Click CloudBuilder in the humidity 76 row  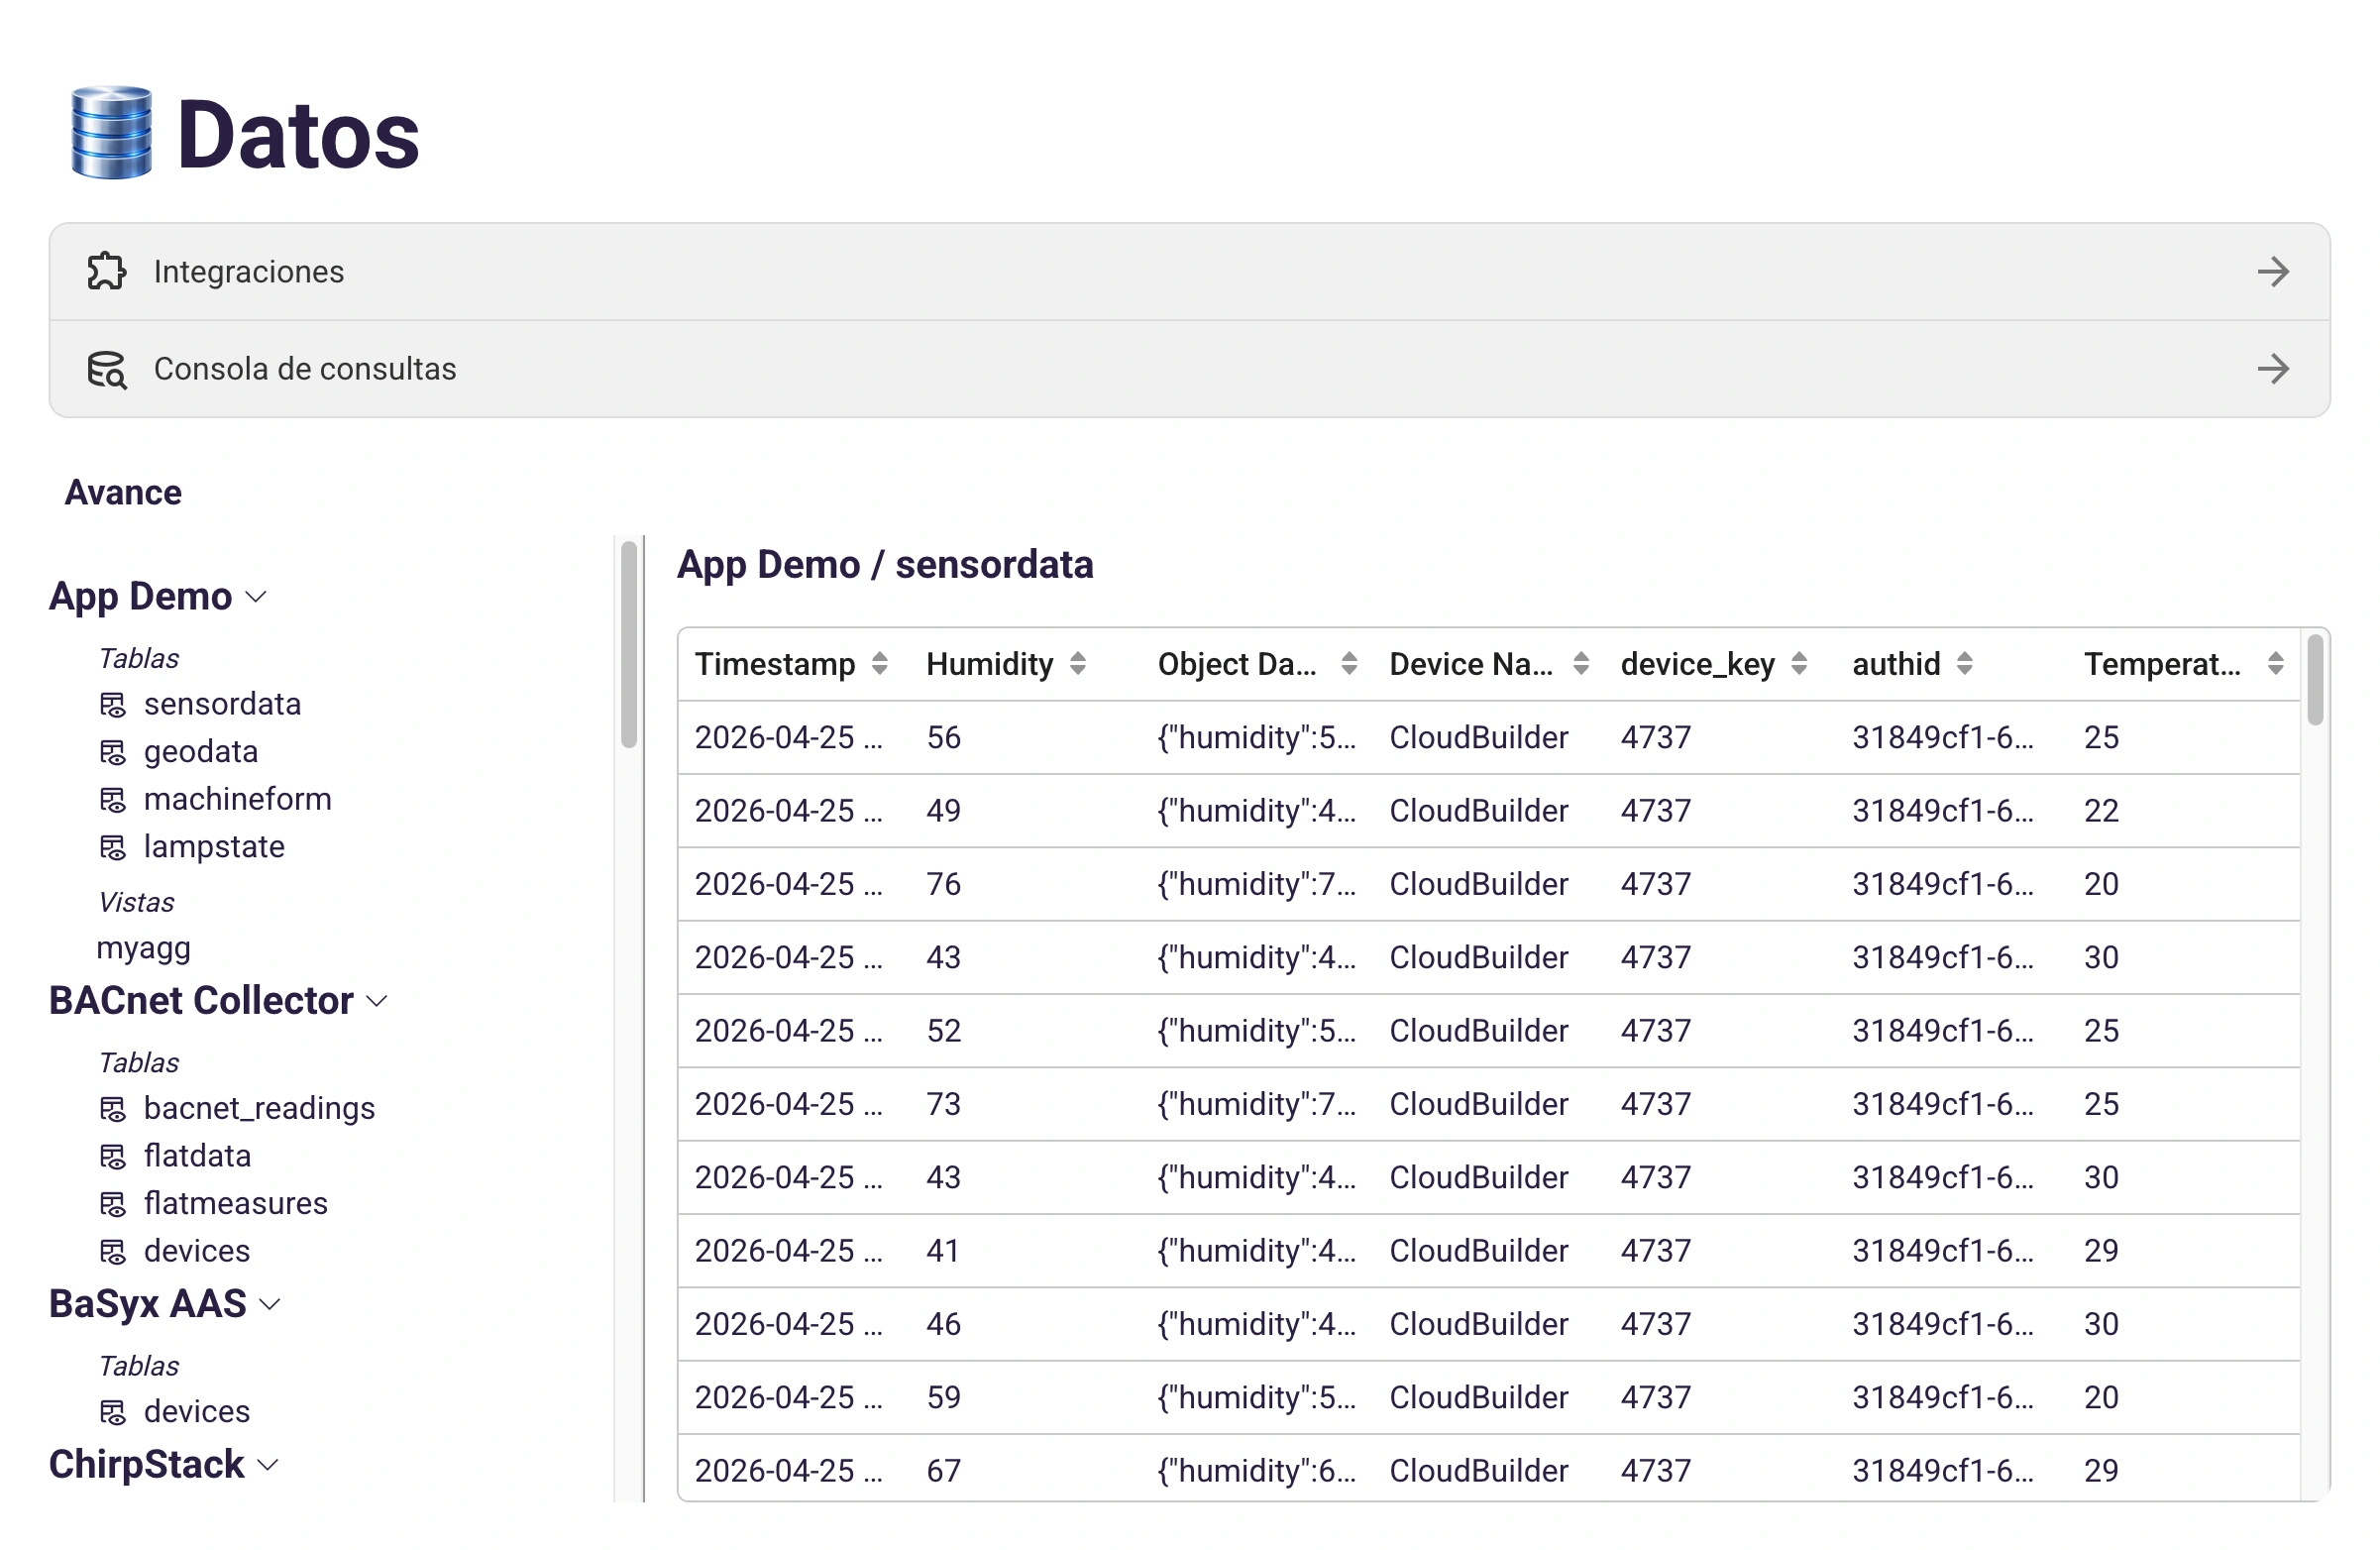pos(1478,884)
